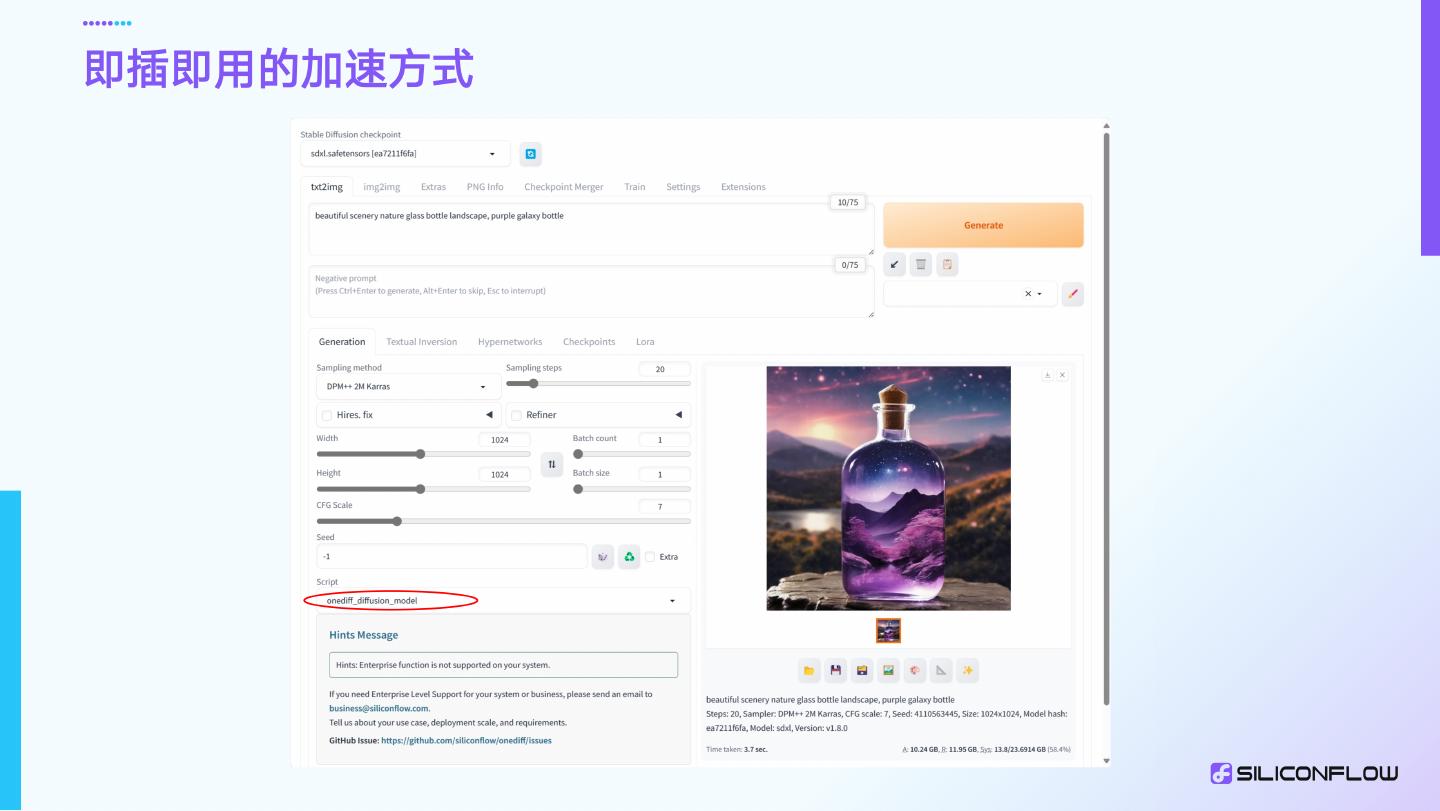Refresh the Stable Diffusion checkpoint list
1440x811 pixels.
click(x=531, y=154)
